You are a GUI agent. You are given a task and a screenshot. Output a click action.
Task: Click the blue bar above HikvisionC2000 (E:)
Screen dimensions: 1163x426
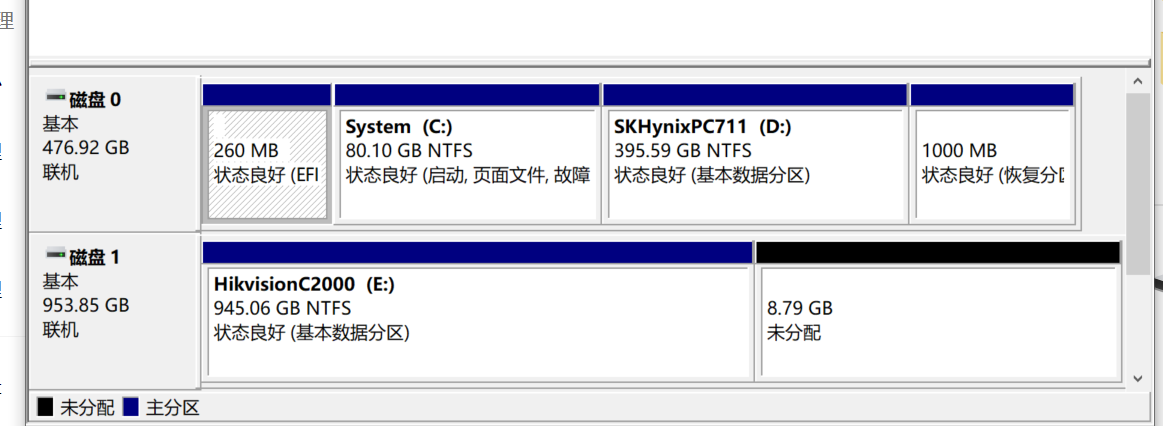point(478,252)
